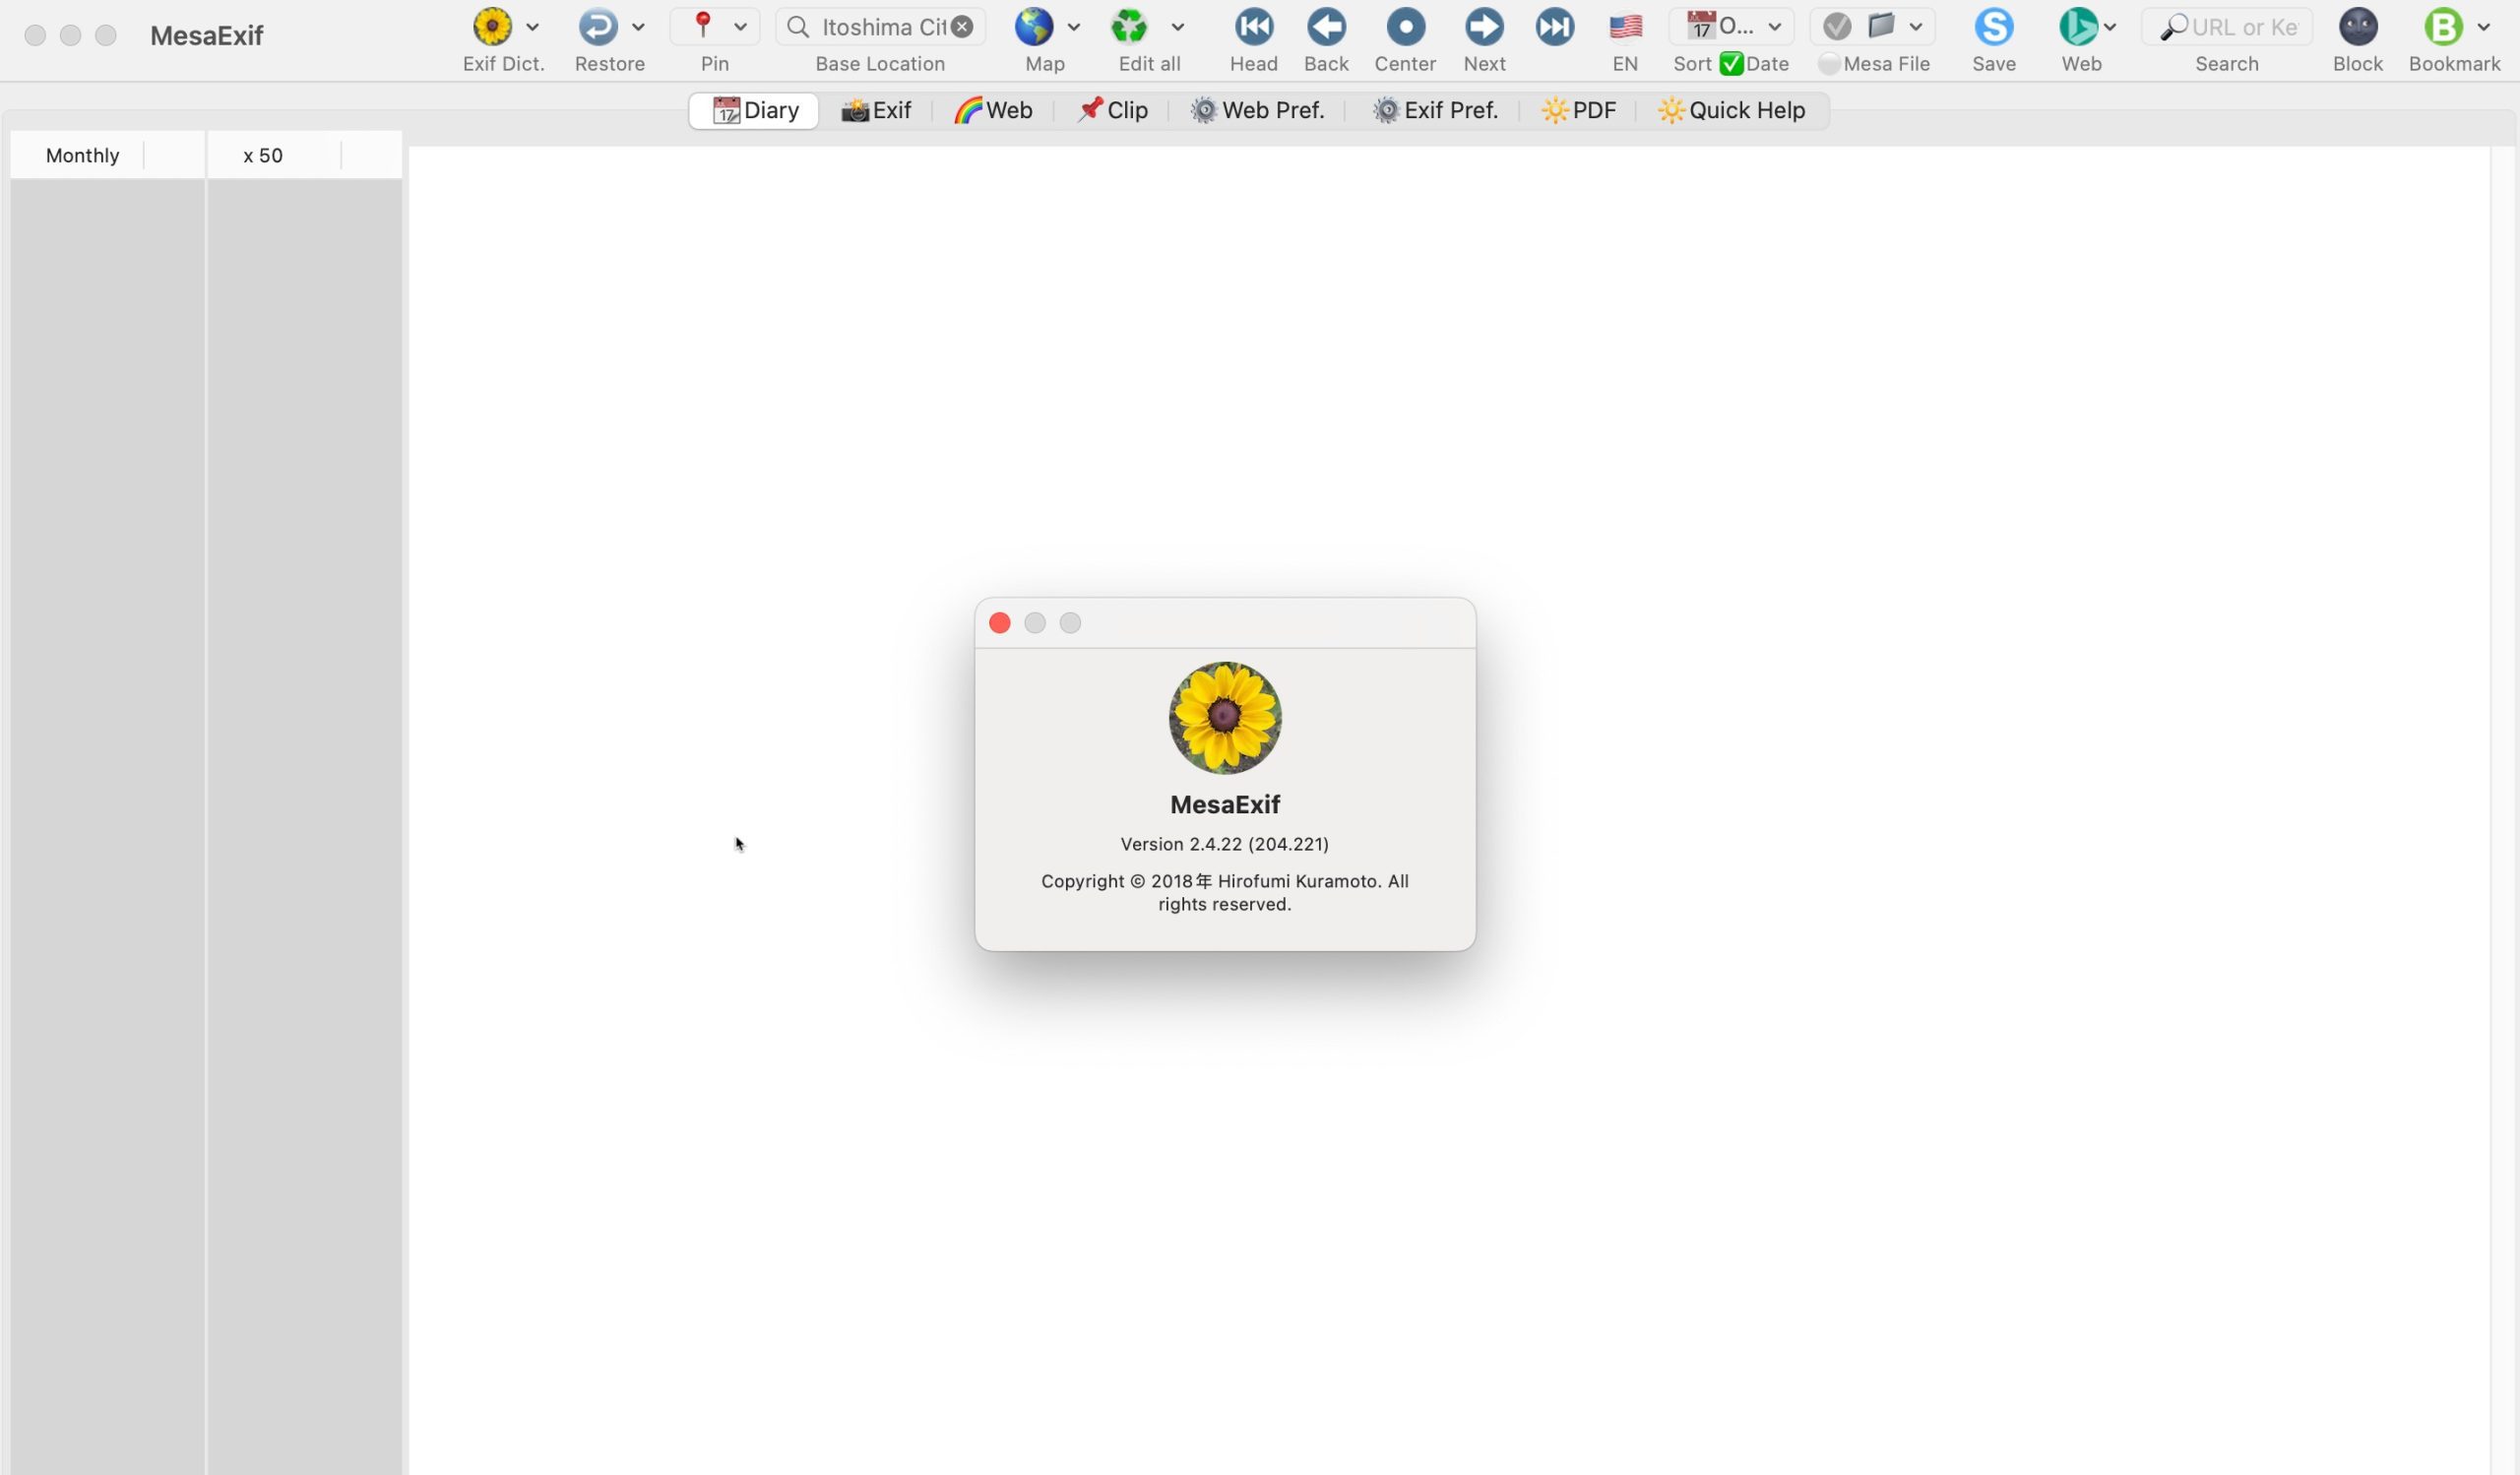The width and height of the screenshot is (2520, 1475).
Task: Open the Map dropdown chevron
Action: pos(1074,27)
